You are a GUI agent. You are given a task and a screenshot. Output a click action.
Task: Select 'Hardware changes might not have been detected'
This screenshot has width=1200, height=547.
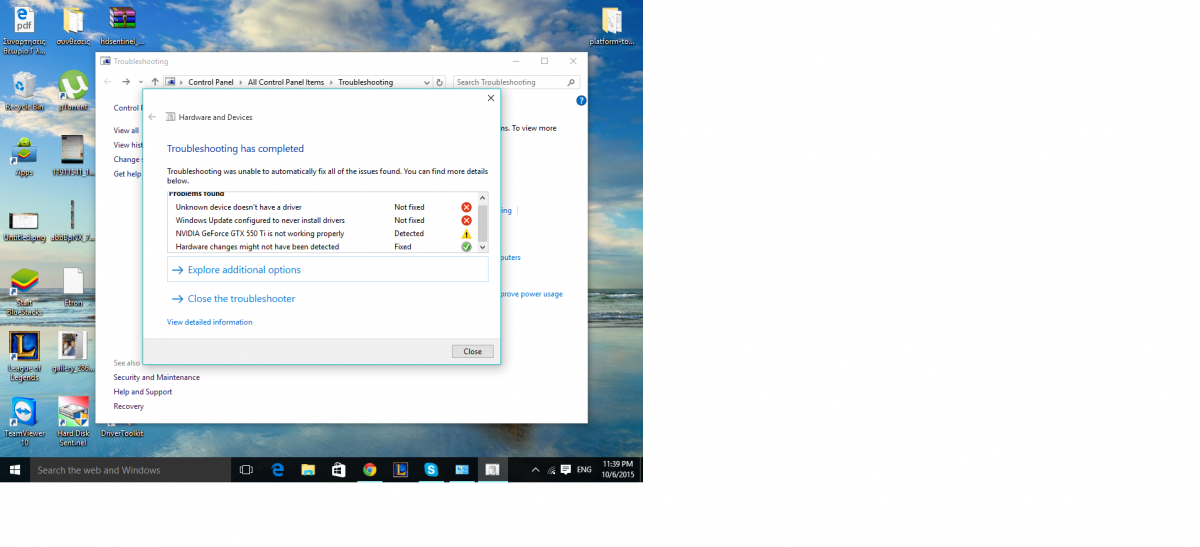322,246
